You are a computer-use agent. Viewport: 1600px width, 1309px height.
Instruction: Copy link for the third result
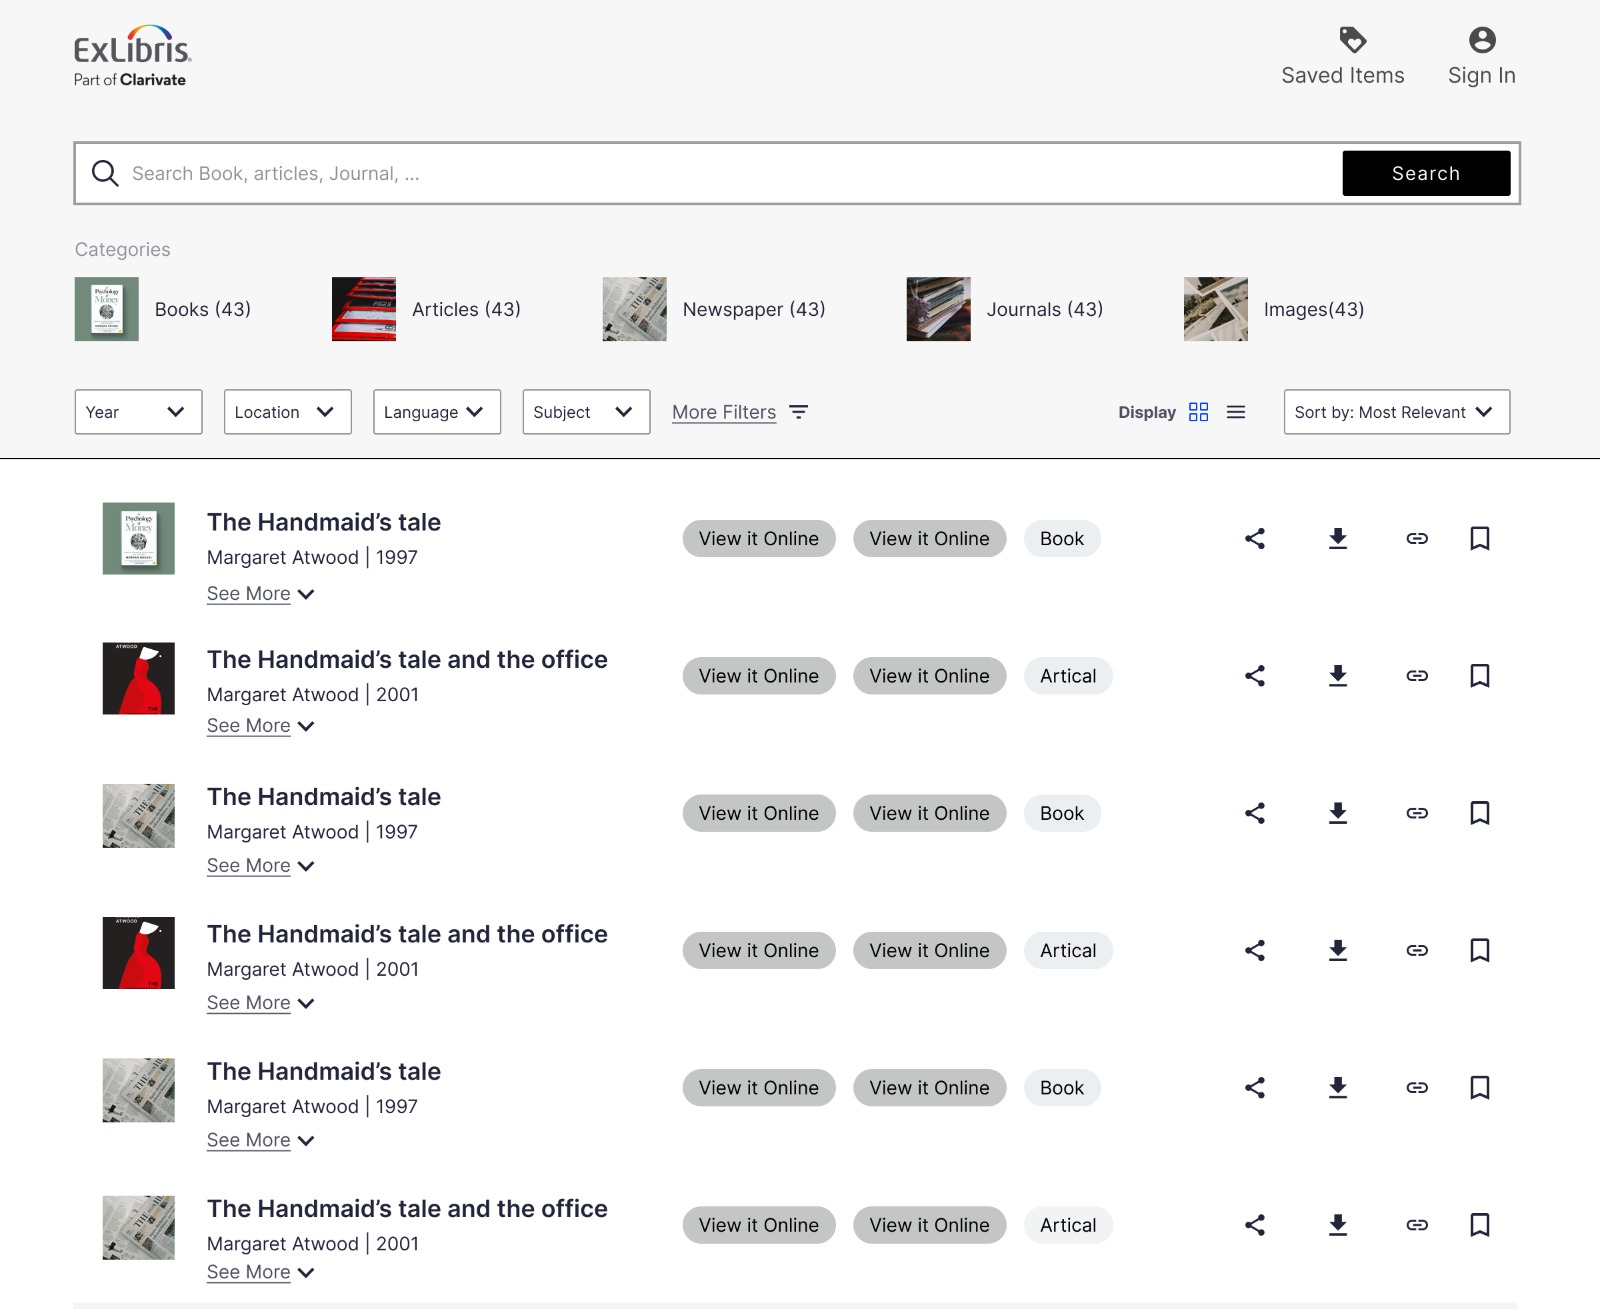1417,813
